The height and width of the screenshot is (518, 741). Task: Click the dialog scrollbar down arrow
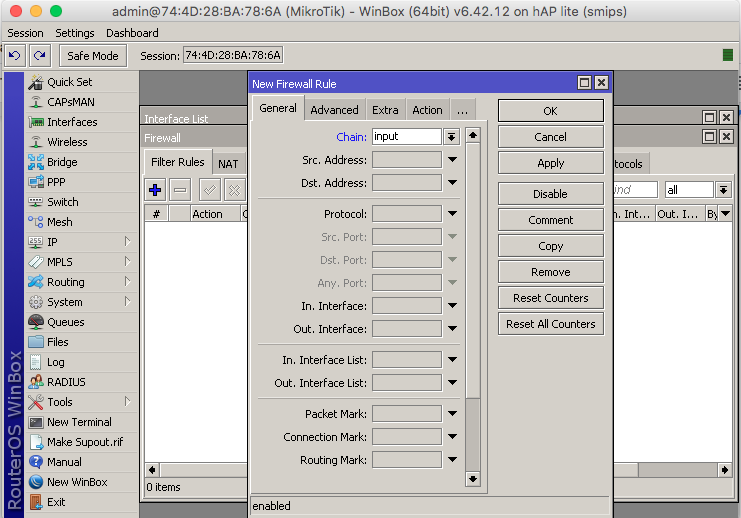pyautogui.click(x=473, y=479)
